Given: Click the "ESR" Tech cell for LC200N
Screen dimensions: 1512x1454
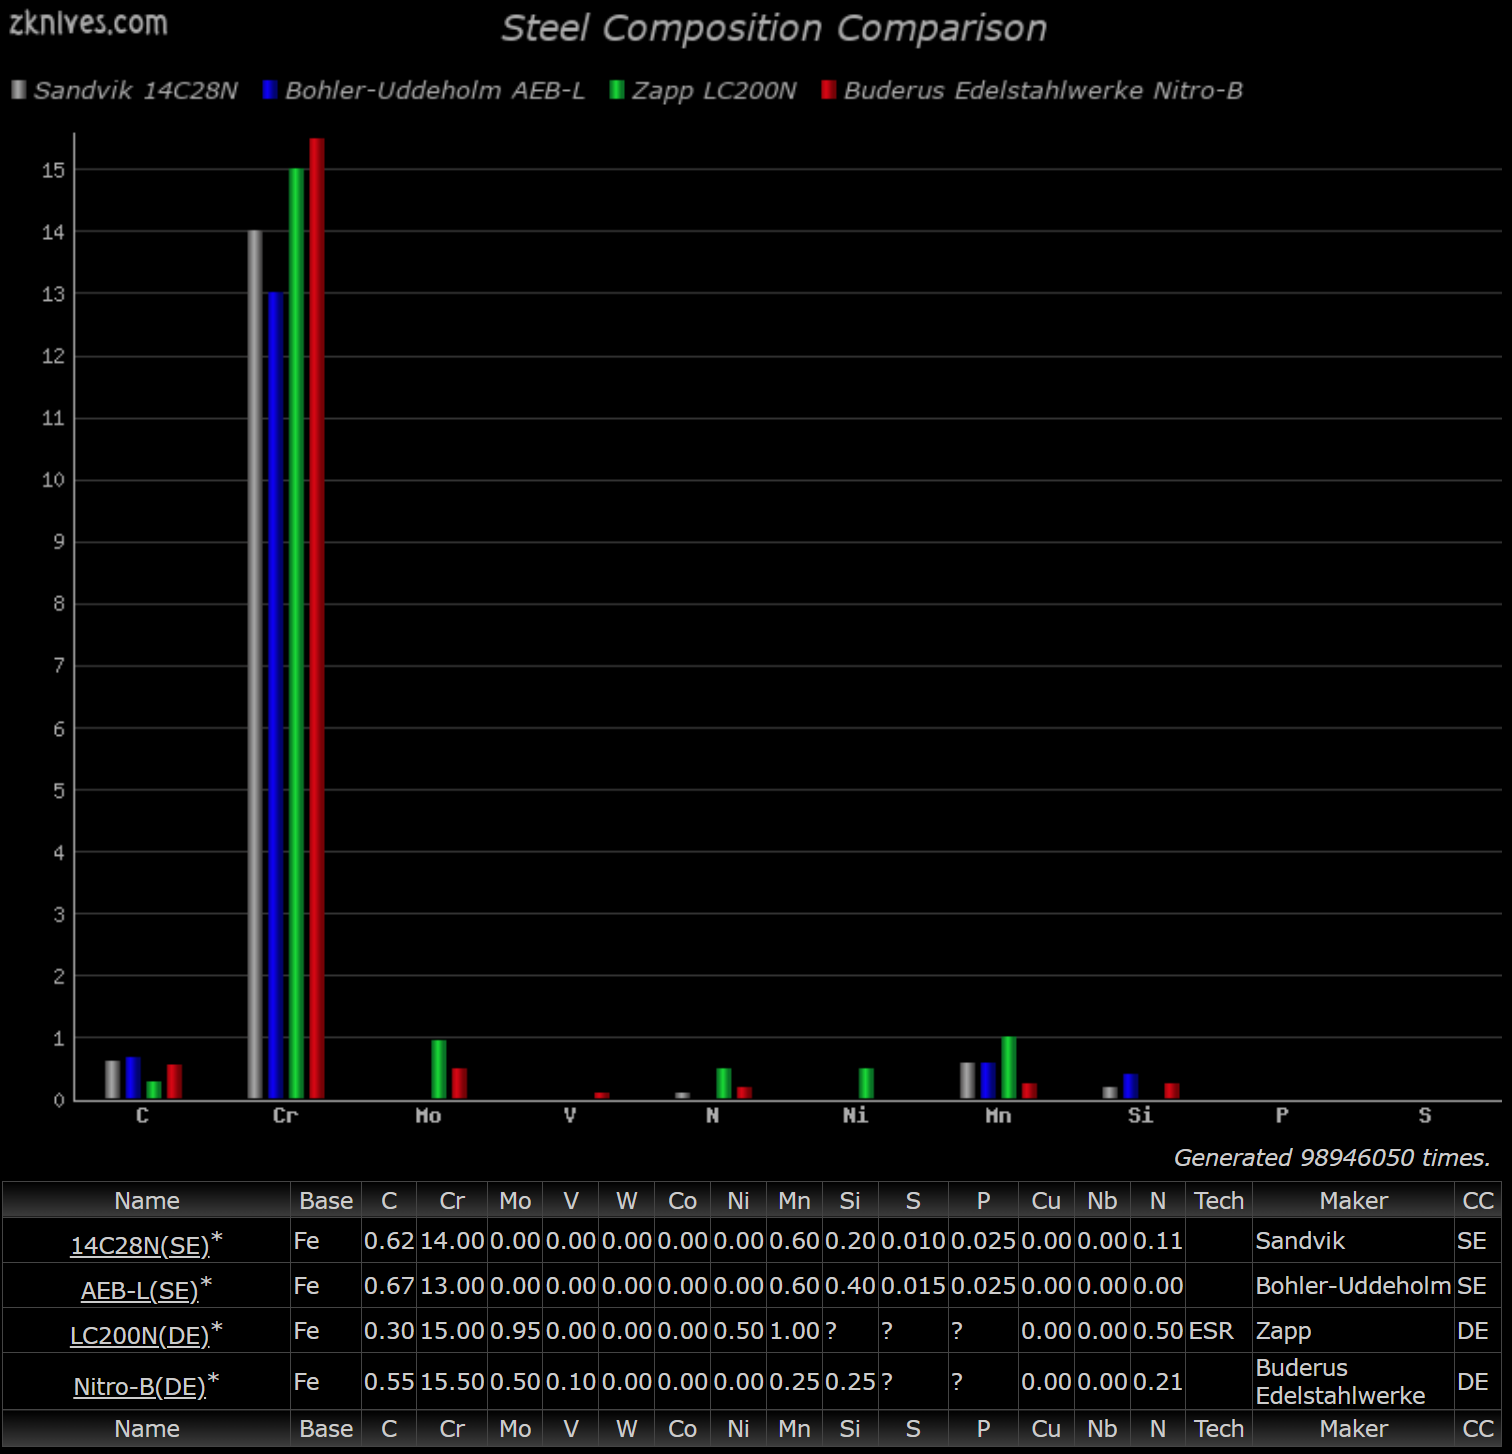Looking at the screenshot, I should (x=1219, y=1331).
